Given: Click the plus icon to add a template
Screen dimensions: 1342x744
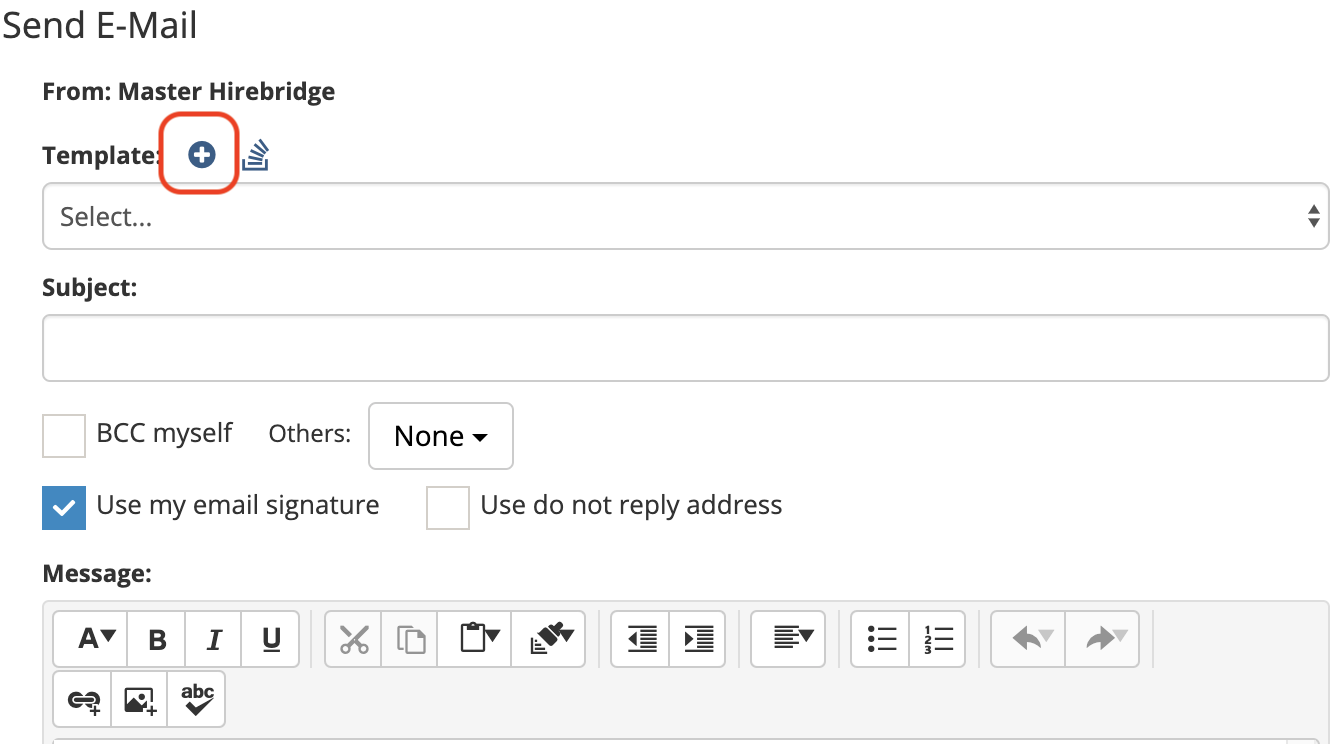Looking at the screenshot, I should [x=202, y=155].
